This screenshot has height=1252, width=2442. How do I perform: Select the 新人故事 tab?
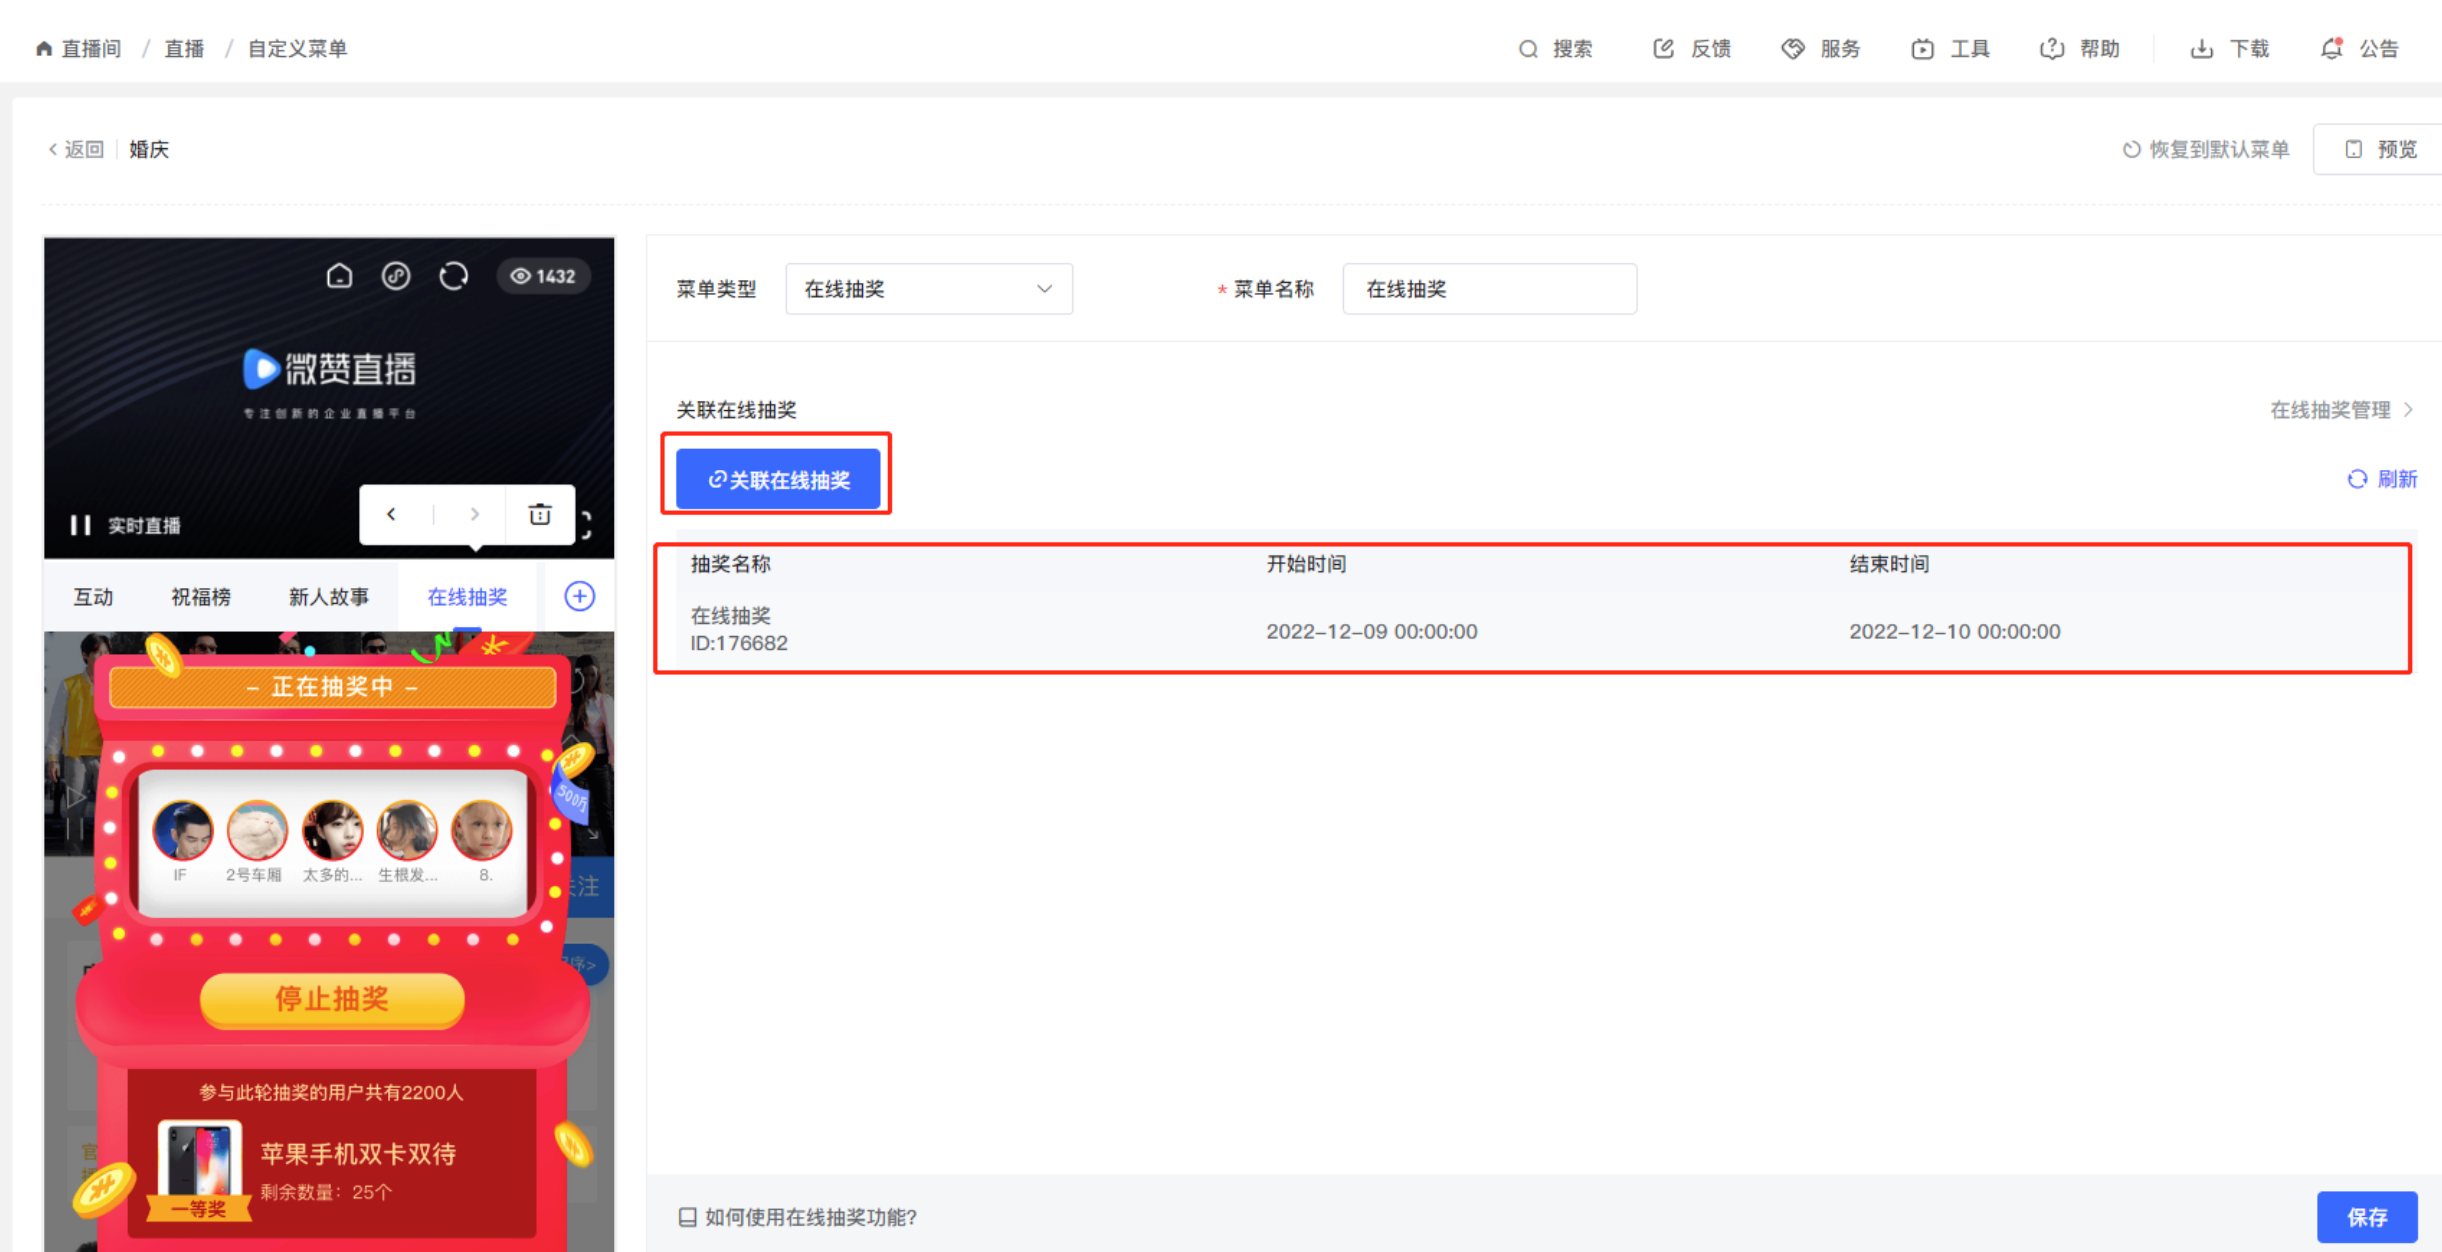[x=328, y=597]
